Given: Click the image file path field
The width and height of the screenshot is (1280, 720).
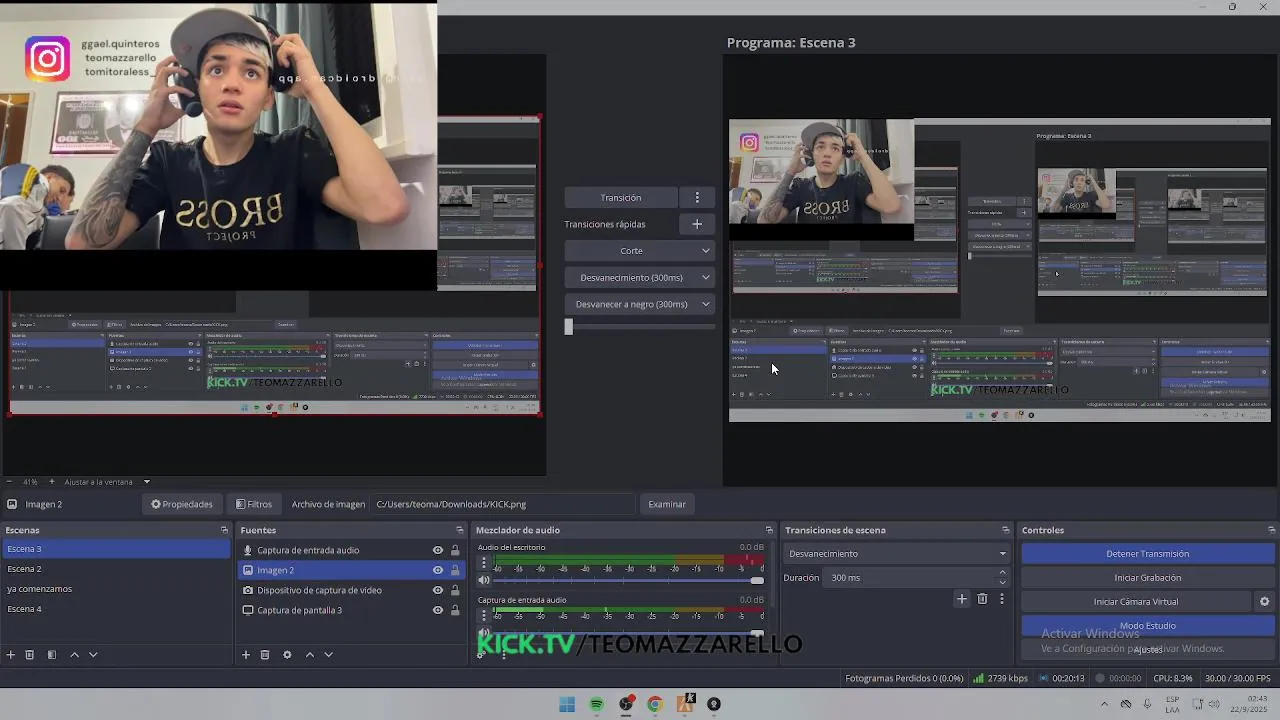Looking at the screenshot, I should click(x=503, y=505).
